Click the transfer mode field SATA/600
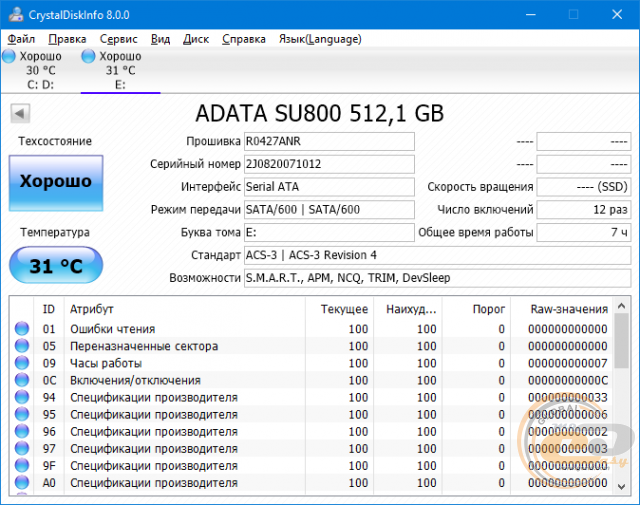640x505 pixels. coord(329,210)
